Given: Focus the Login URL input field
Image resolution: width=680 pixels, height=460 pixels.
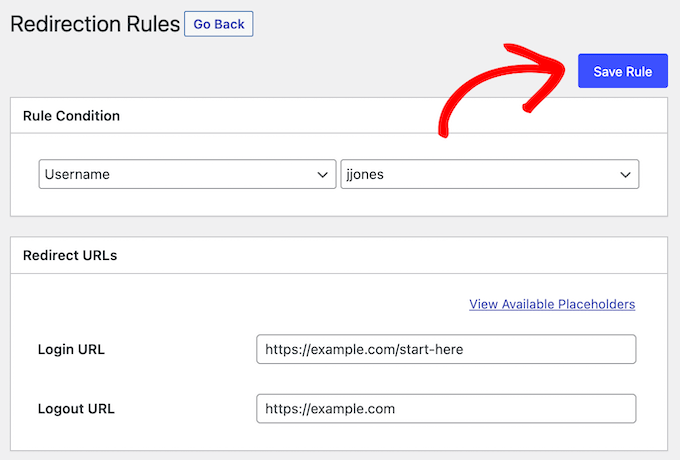Looking at the screenshot, I should point(446,349).
